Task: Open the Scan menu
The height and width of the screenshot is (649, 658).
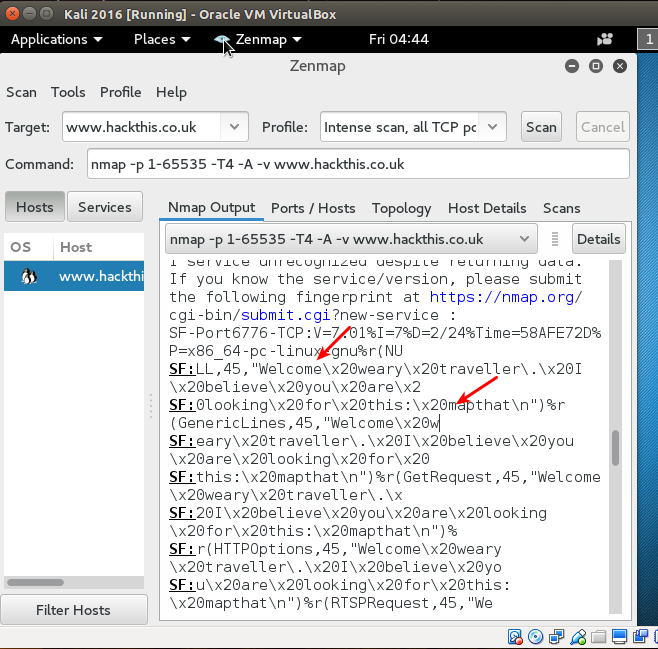Action: (21, 92)
